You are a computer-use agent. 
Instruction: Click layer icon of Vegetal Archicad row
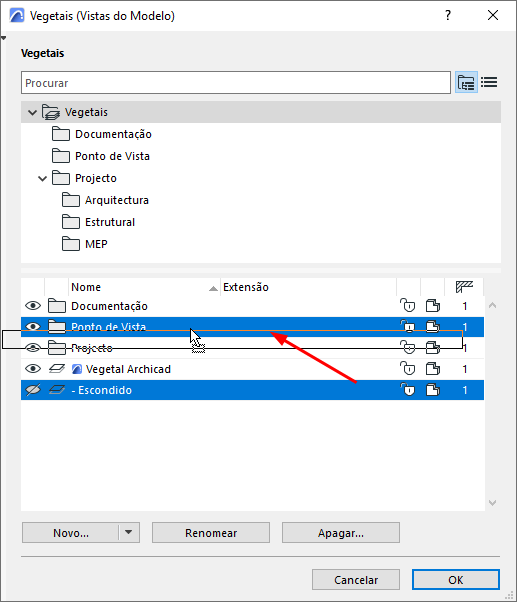[57, 369]
